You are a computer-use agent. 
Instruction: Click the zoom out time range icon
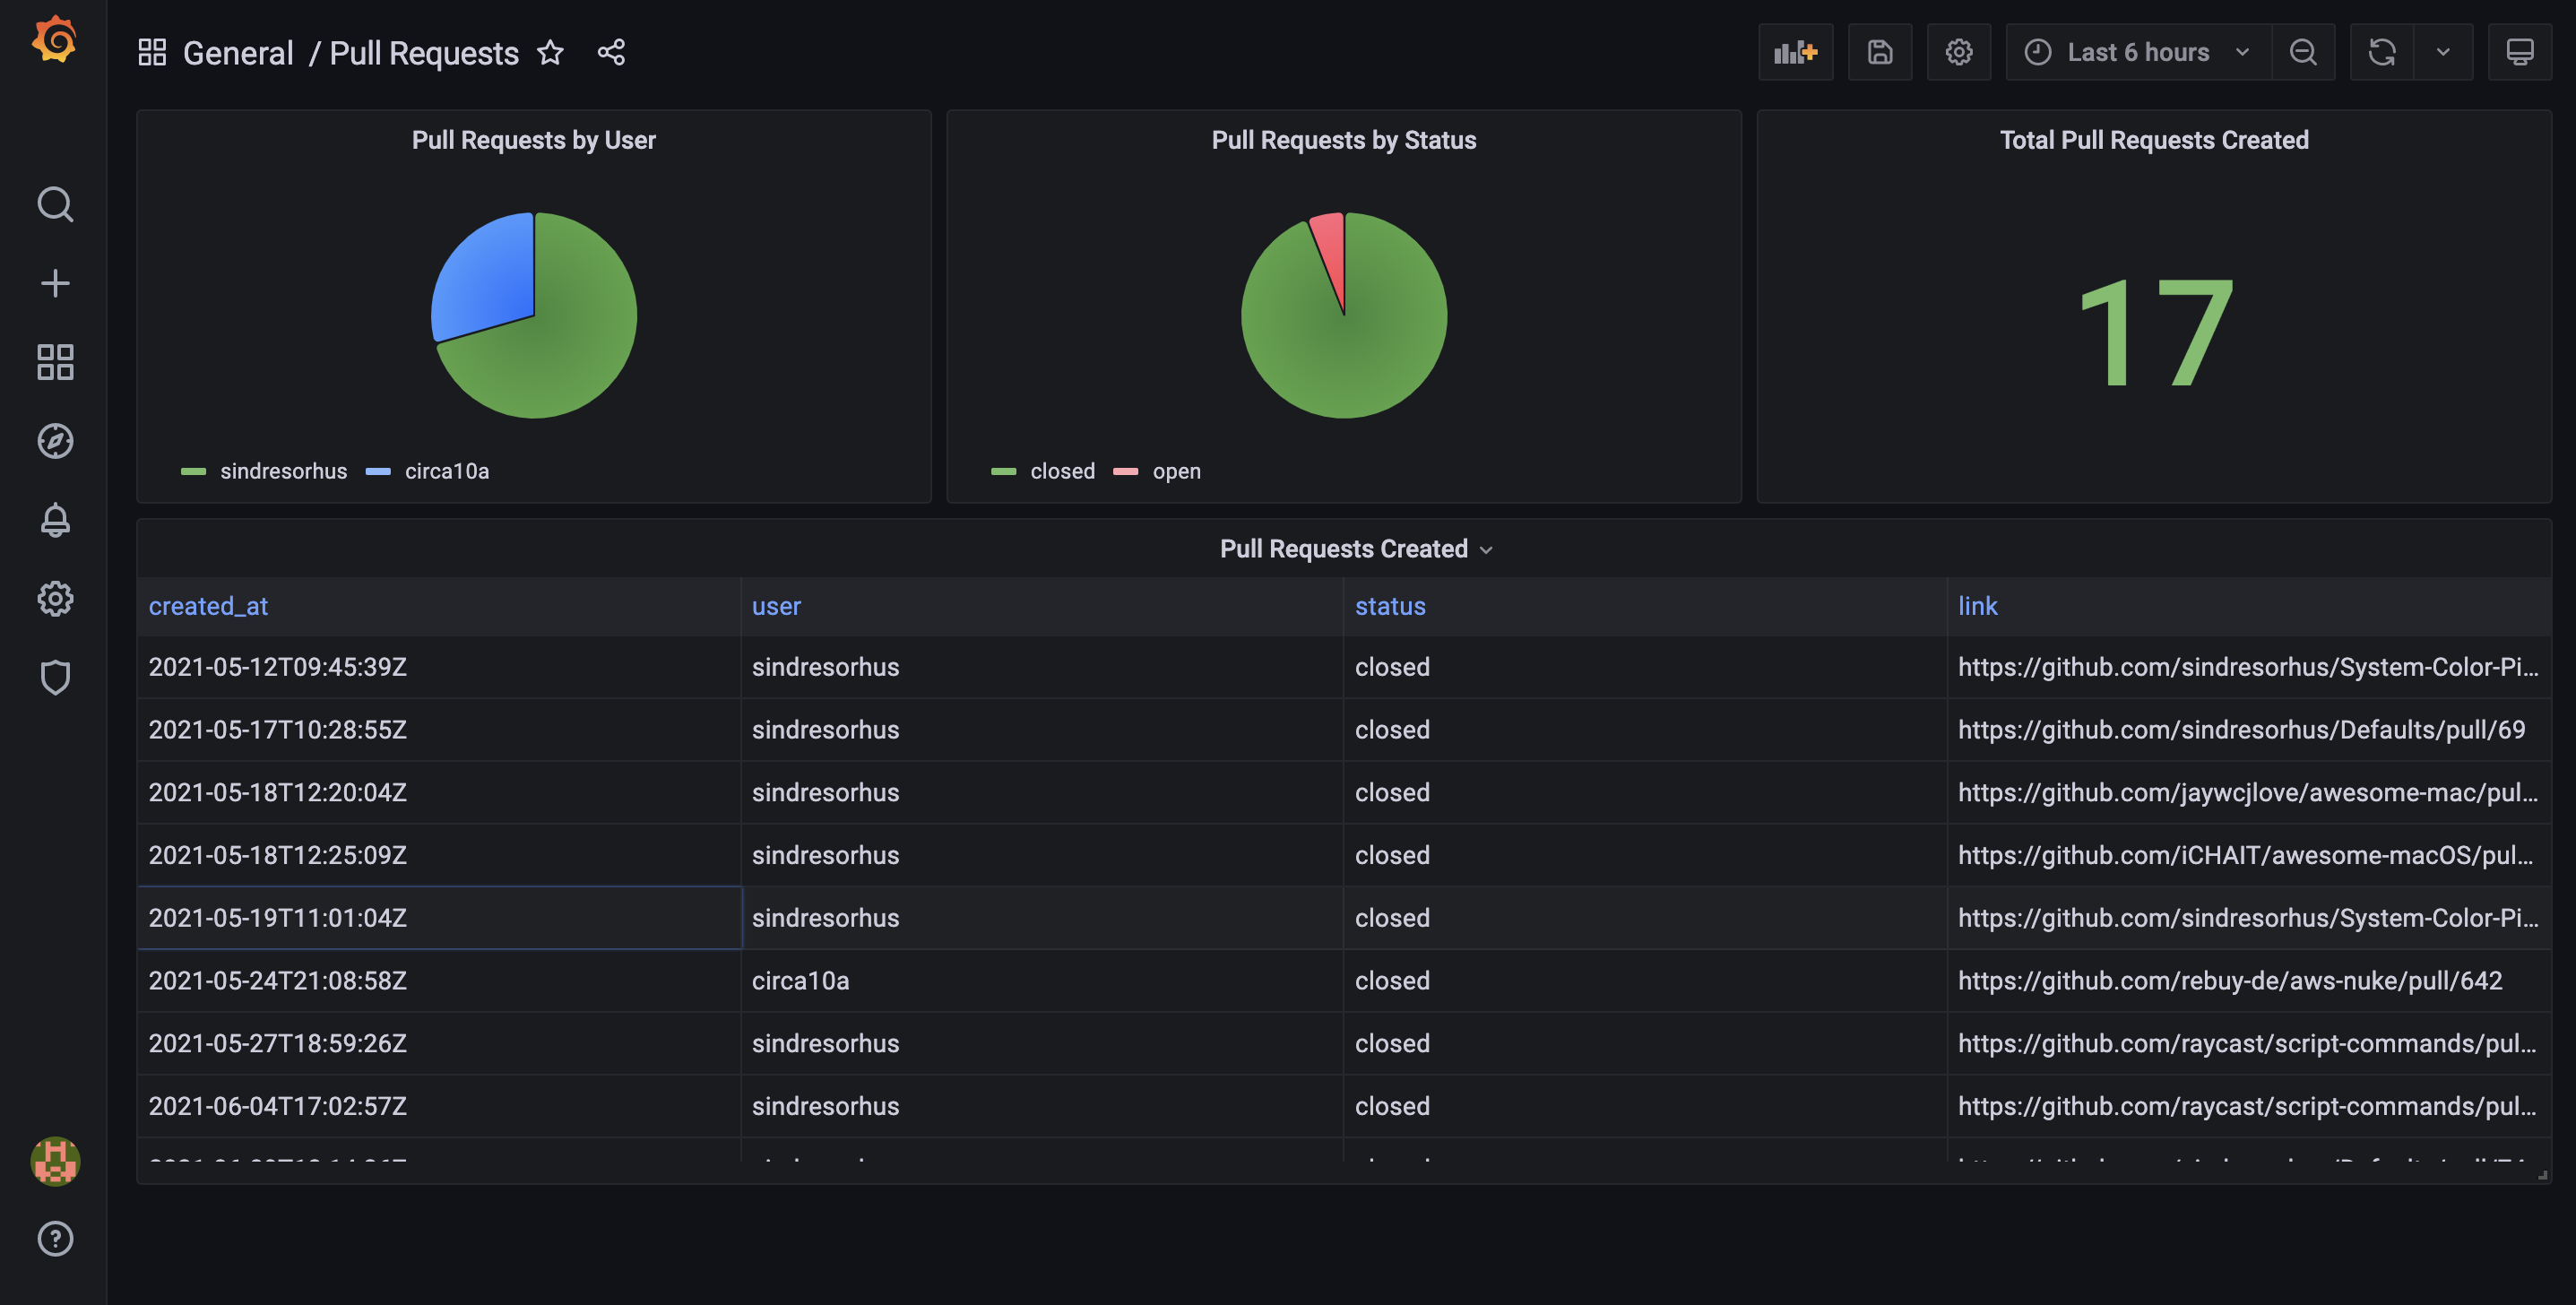tap(2302, 52)
